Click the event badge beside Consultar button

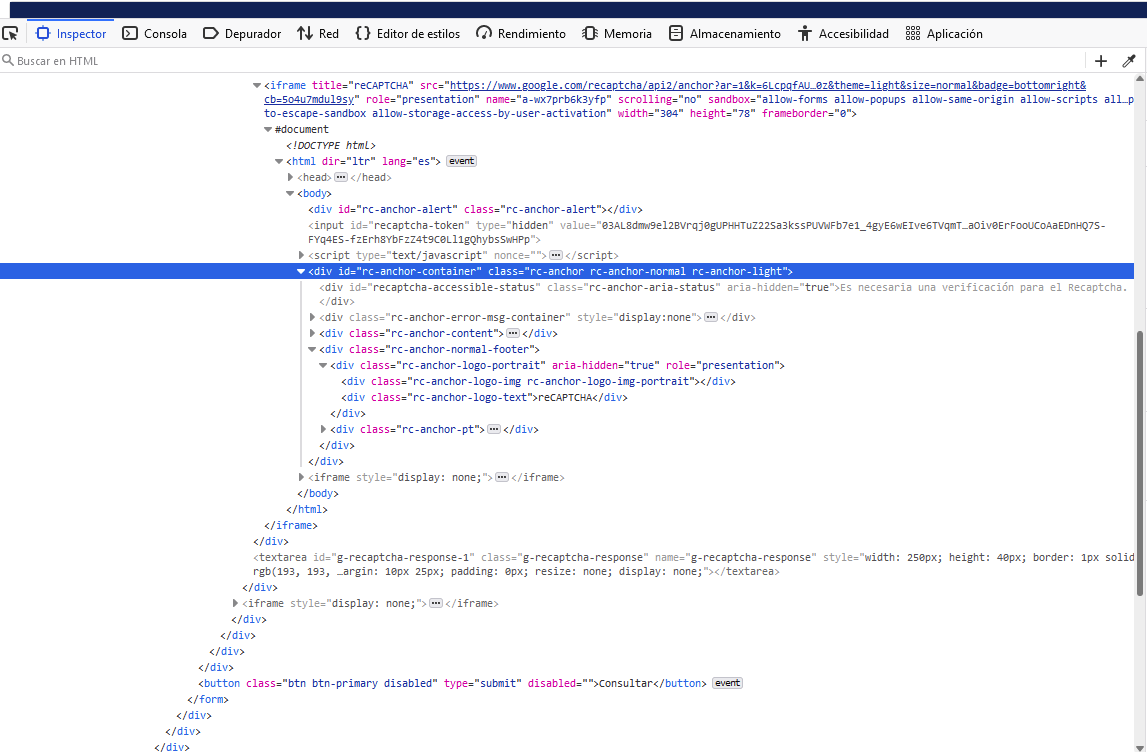coord(727,683)
